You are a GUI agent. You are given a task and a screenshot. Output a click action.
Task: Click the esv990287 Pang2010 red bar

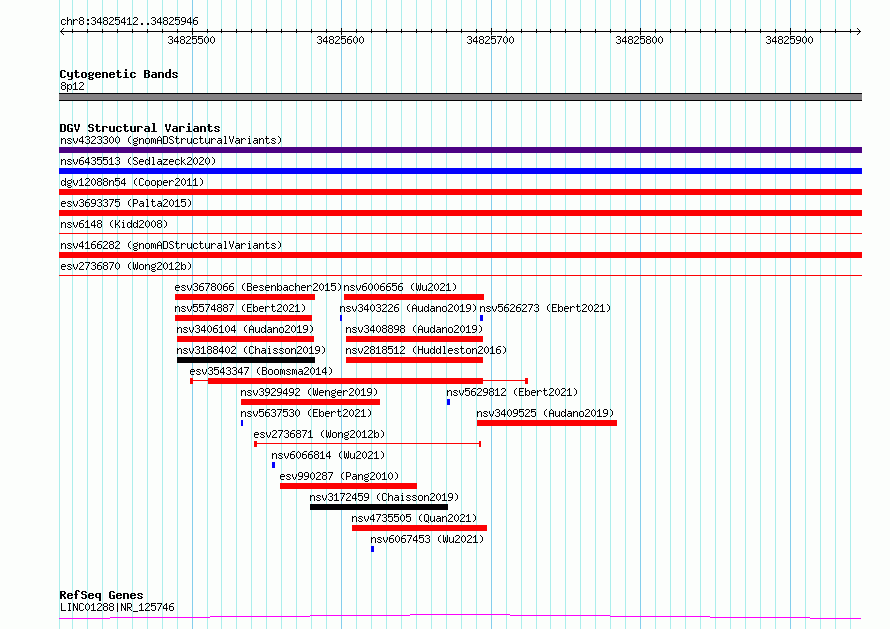pos(349,486)
